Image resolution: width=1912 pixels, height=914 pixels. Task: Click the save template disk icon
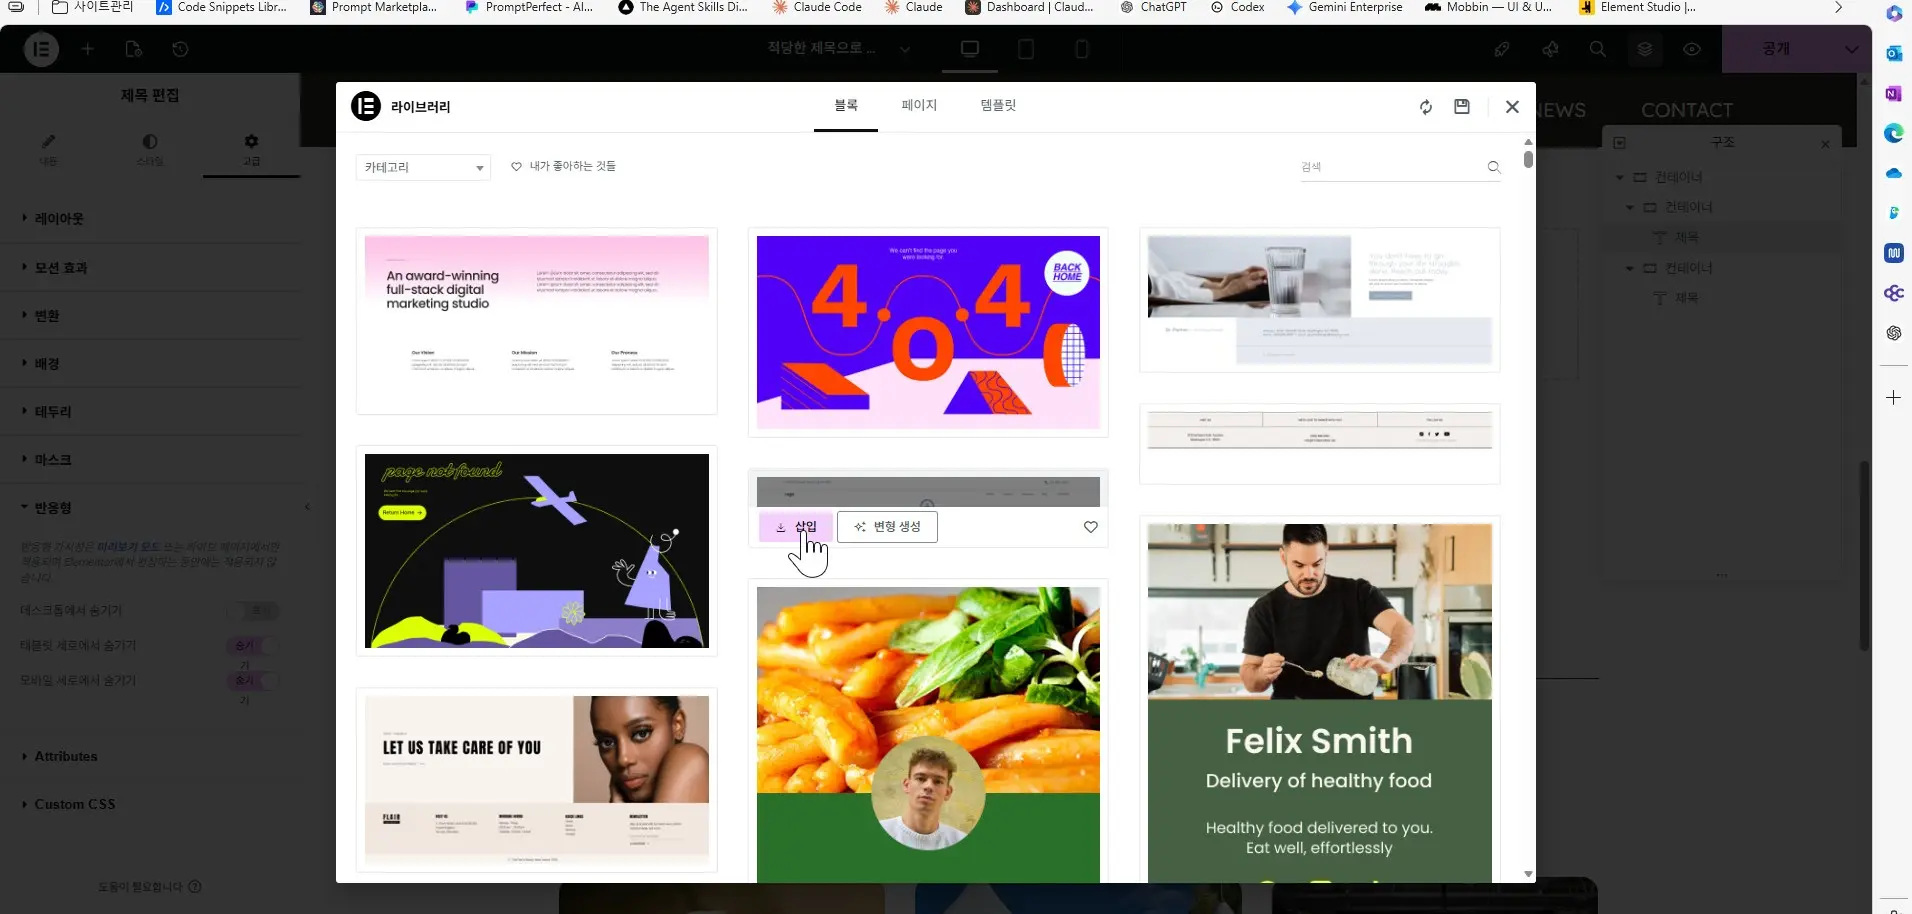tap(1462, 106)
